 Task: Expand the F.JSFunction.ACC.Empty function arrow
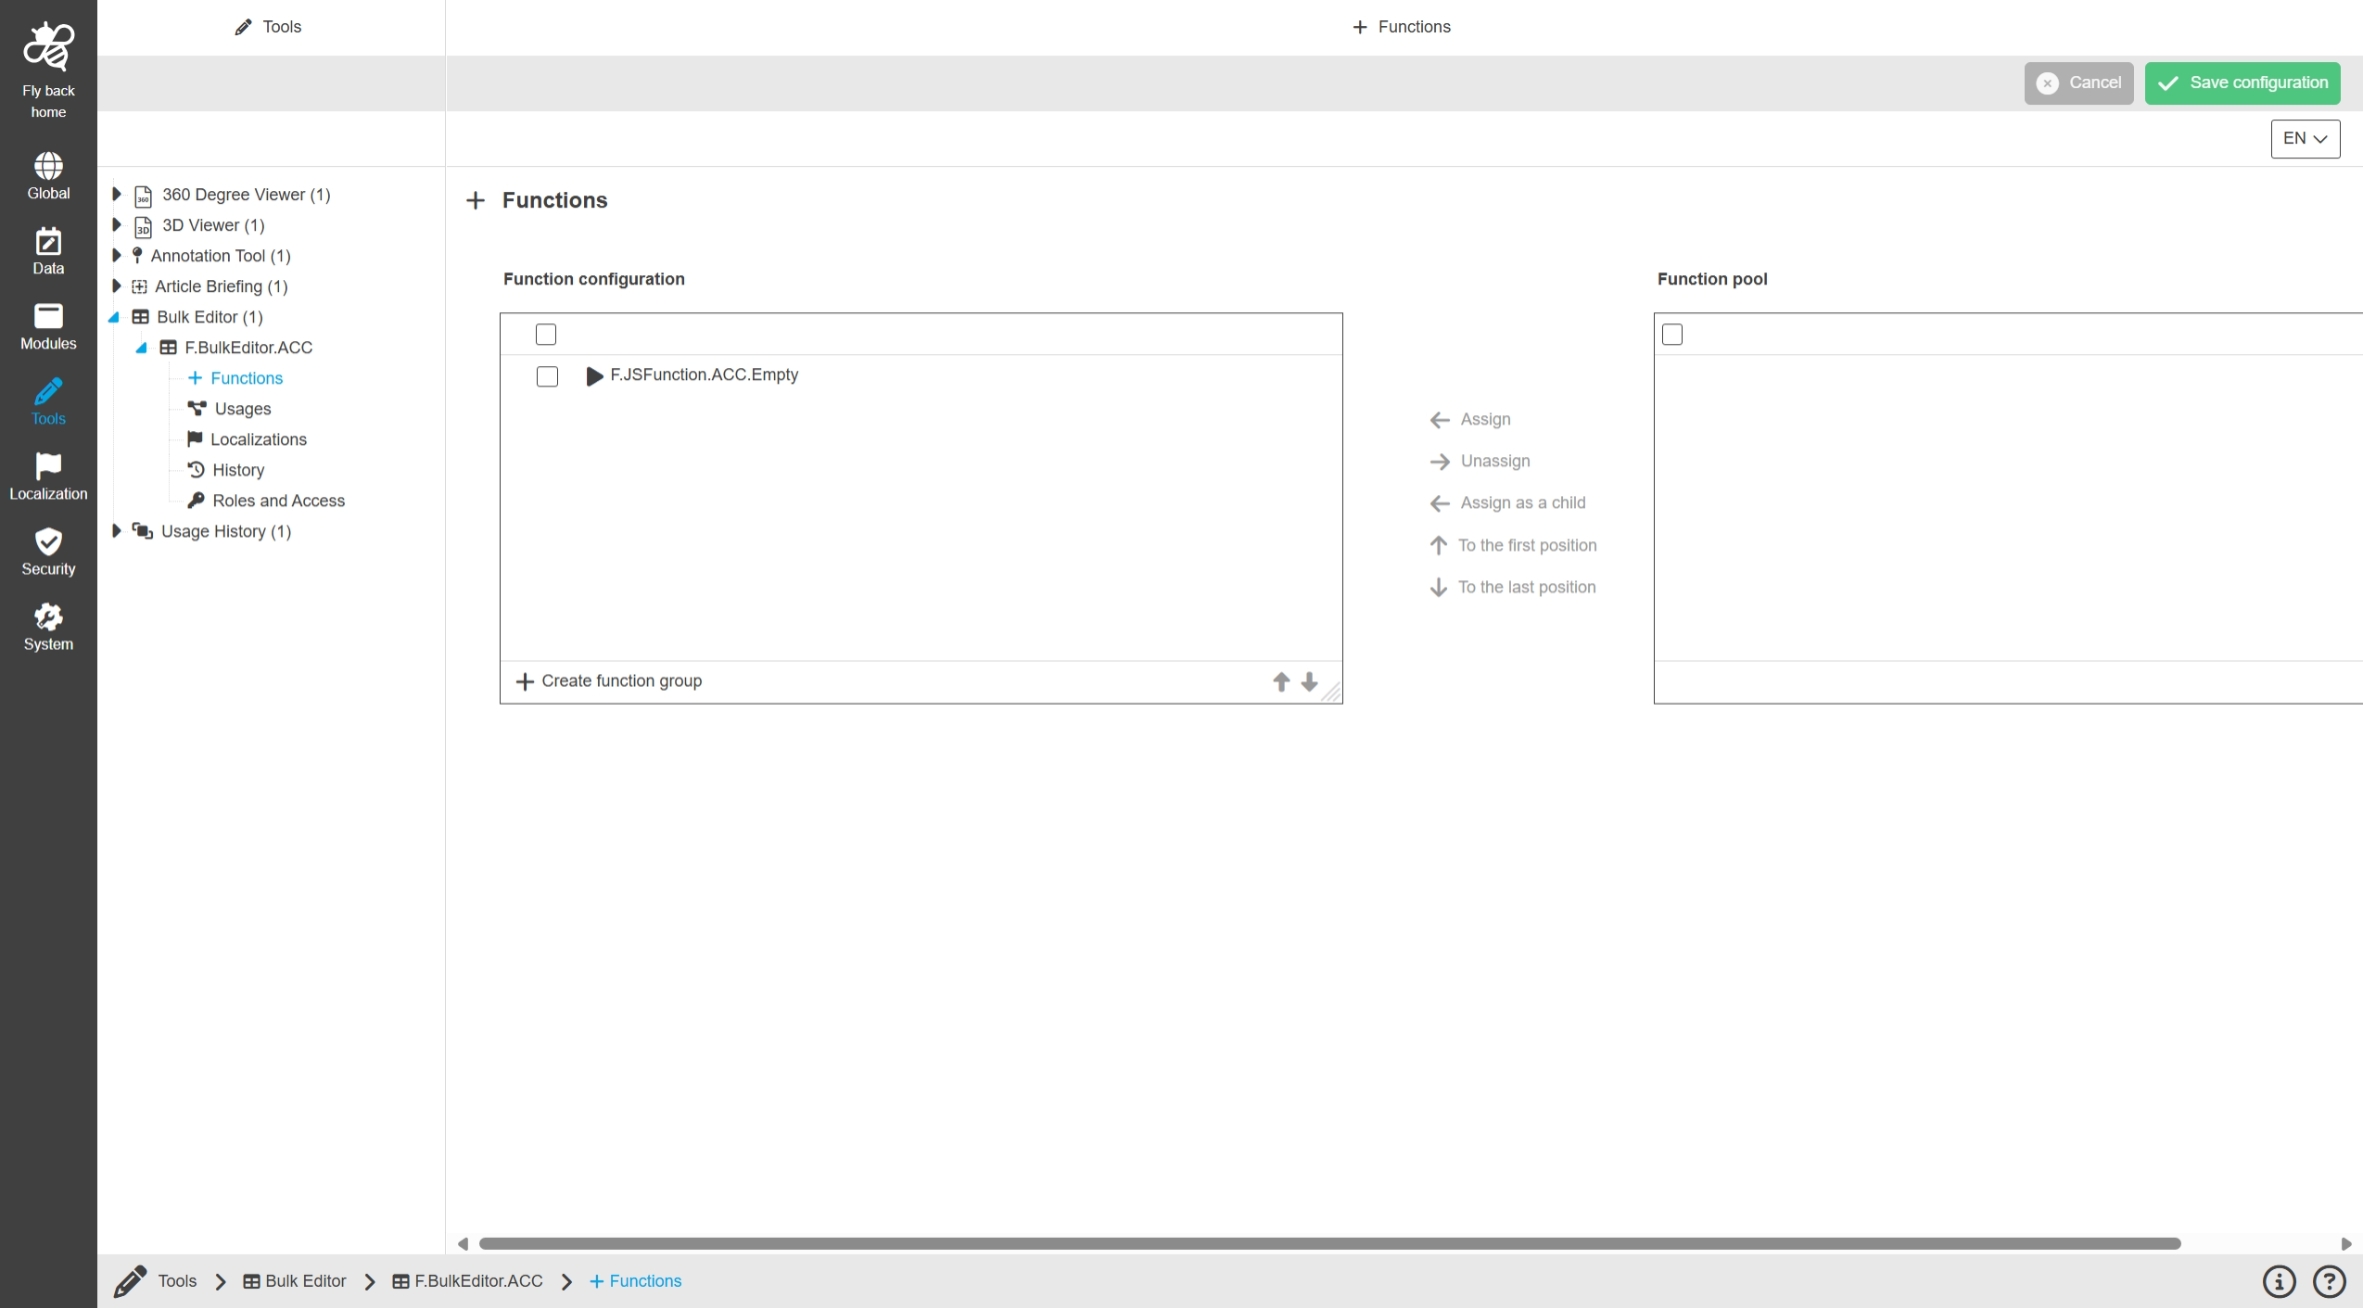click(594, 376)
